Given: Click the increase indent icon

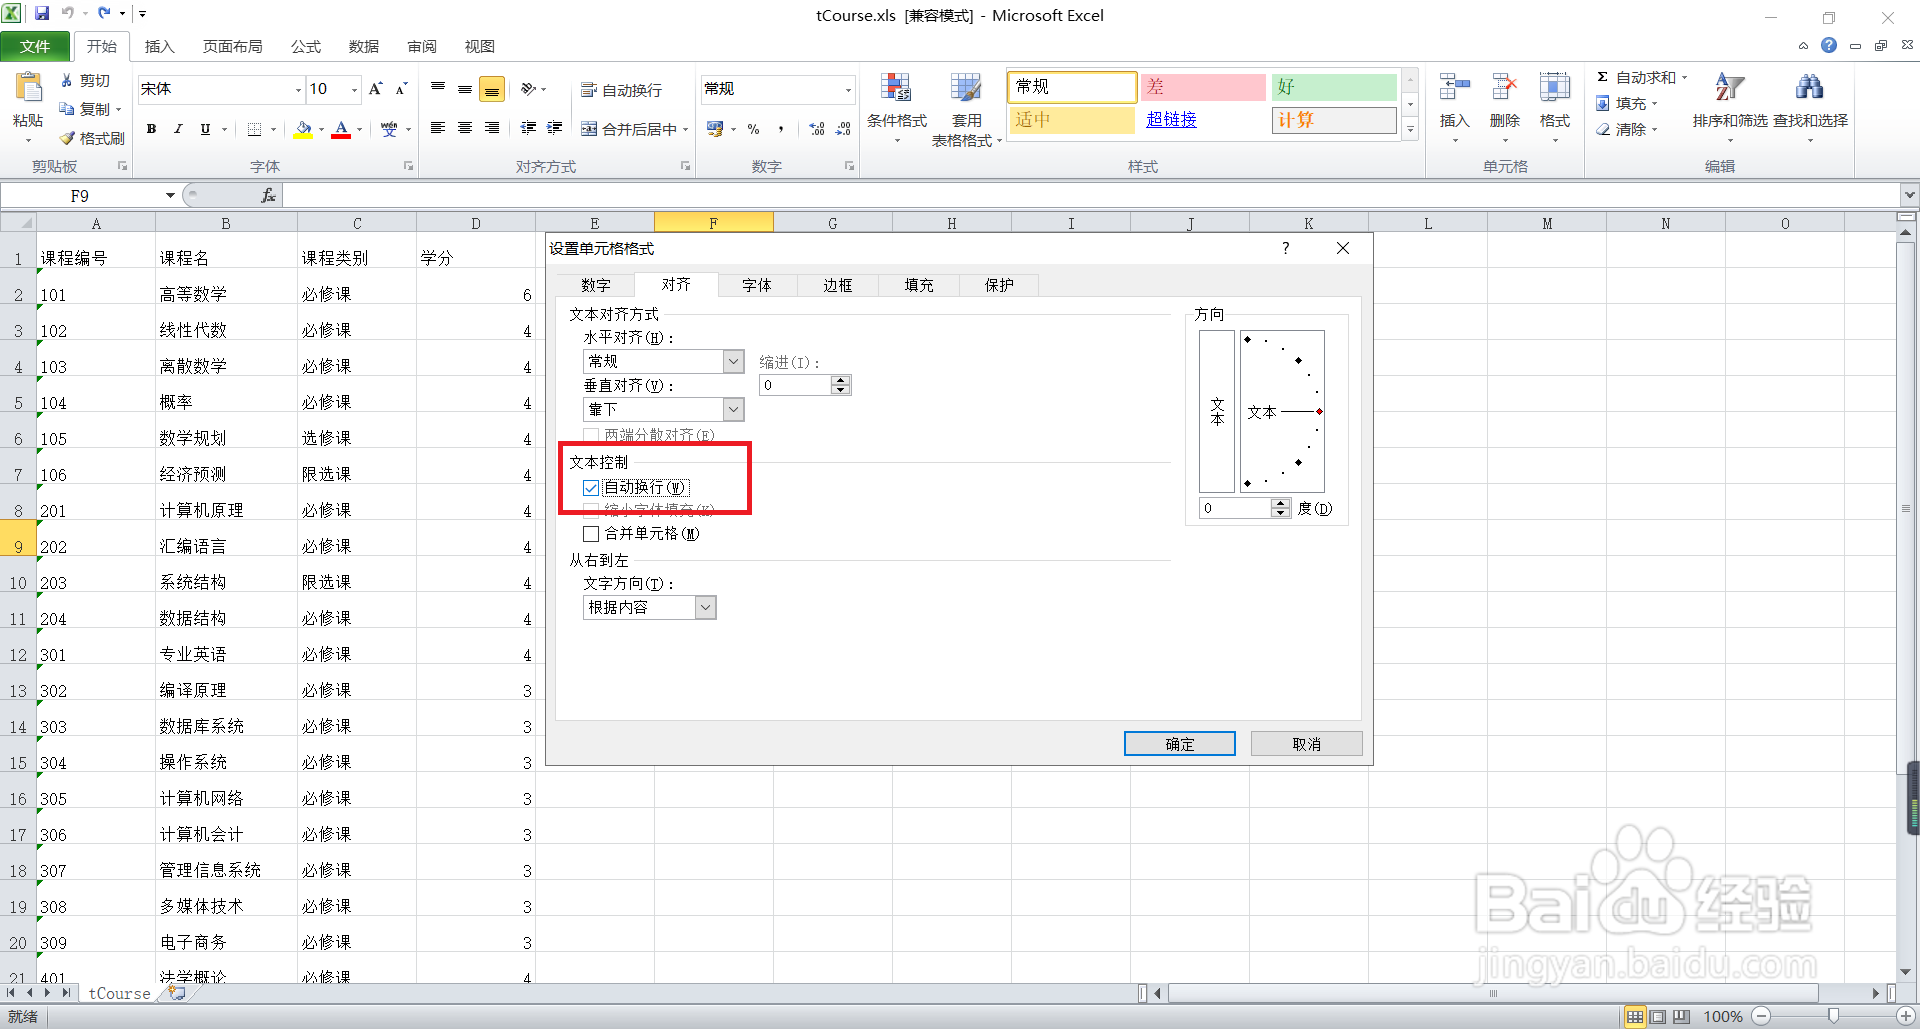Looking at the screenshot, I should [555, 128].
